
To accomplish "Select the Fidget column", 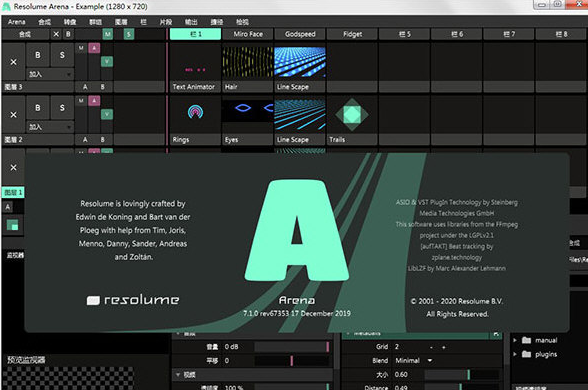I will click(x=352, y=34).
